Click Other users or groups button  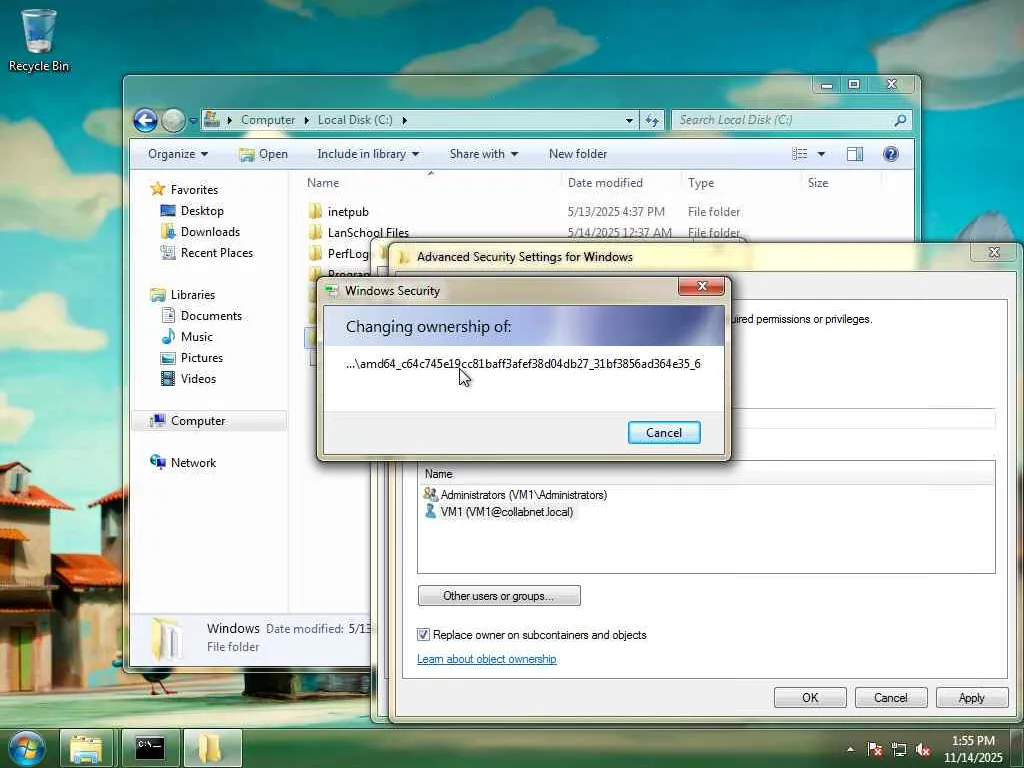(x=499, y=596)
